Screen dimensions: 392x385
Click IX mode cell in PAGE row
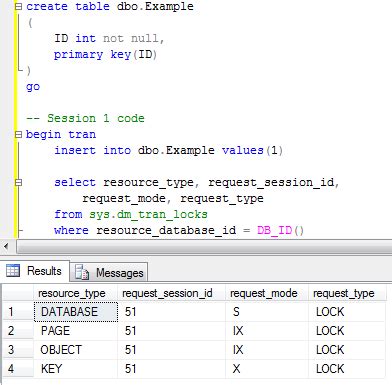pyautogui.click(x=267, y=331)
